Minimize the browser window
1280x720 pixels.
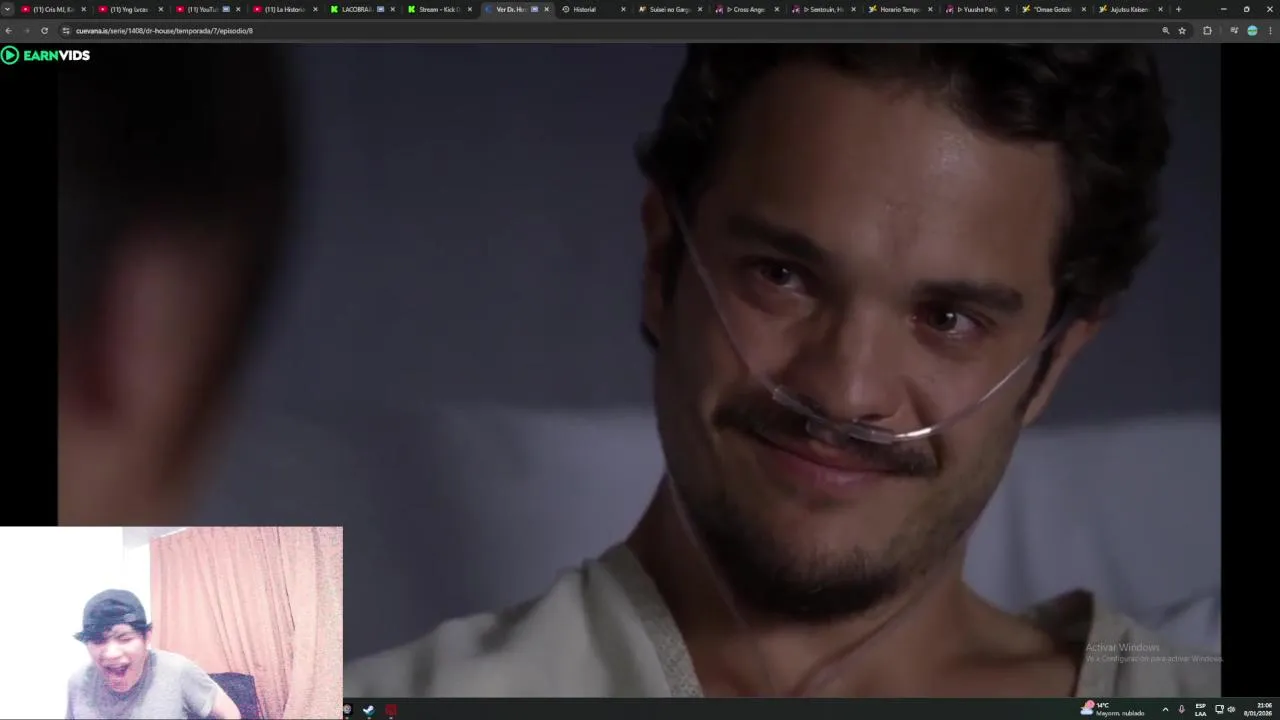(1223, 9)
